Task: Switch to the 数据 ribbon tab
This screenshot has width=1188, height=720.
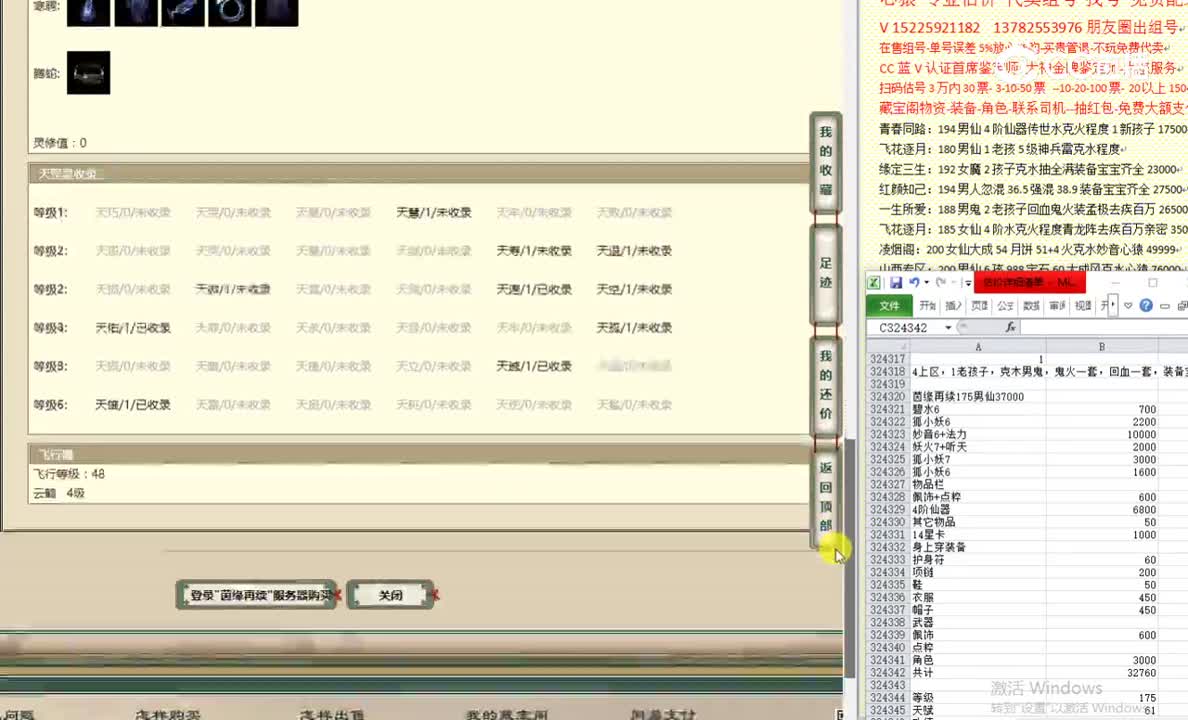Action: 1033,305
